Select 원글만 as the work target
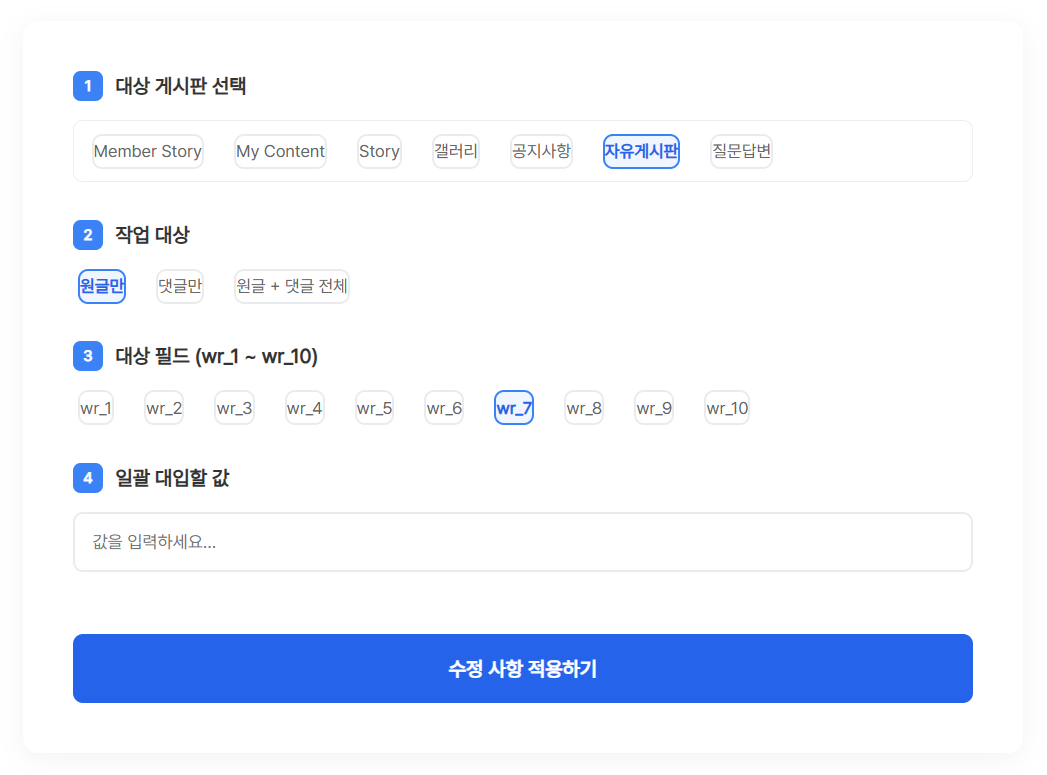The height and width of the screenshot is (775, 1047). pyautogui.click(x=102, y=286)
